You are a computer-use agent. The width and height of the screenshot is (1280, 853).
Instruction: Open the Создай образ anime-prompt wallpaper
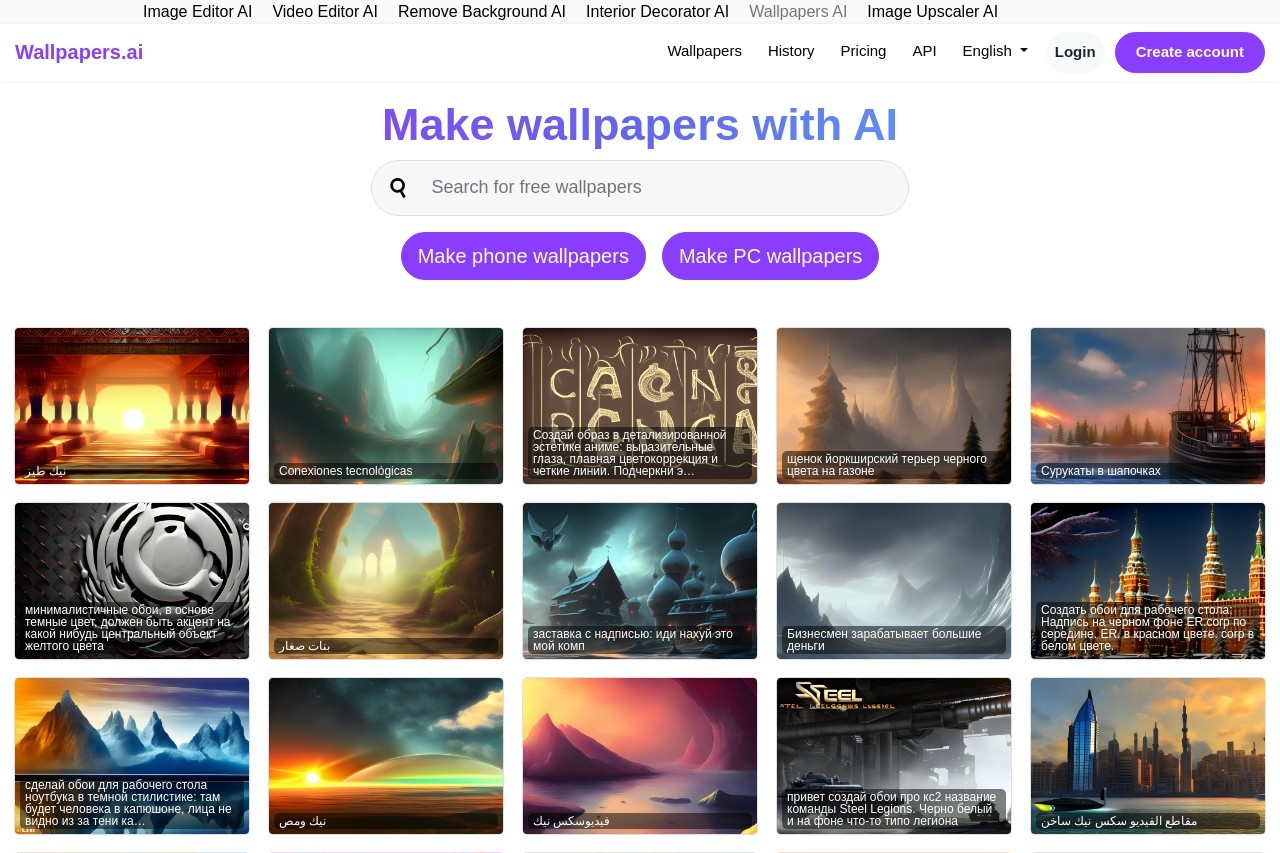coord(640,406)
